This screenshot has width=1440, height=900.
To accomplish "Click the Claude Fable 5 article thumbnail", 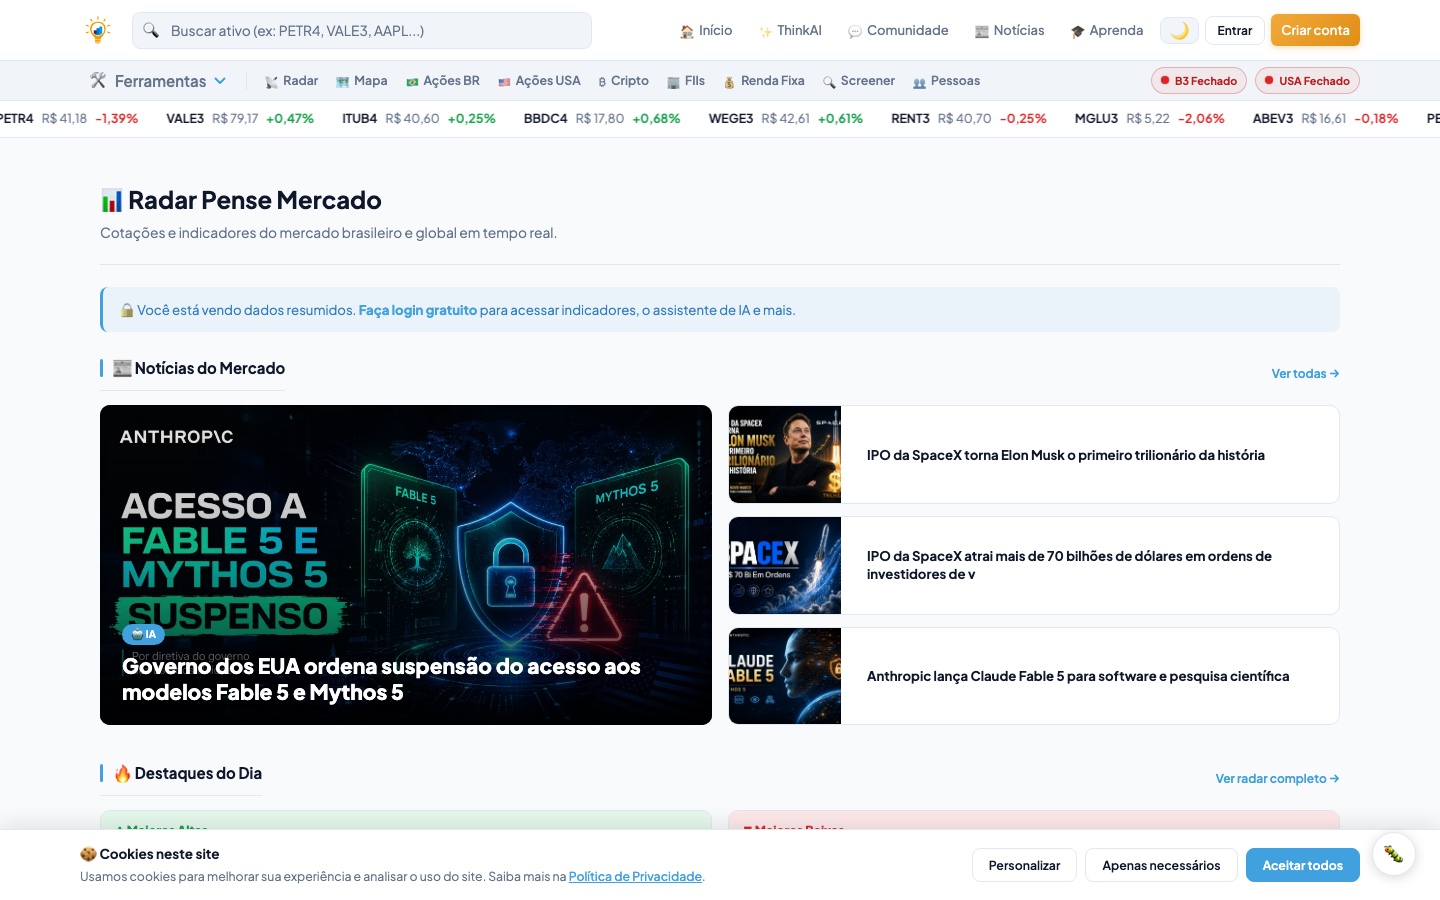I will (x=785, y=676).
